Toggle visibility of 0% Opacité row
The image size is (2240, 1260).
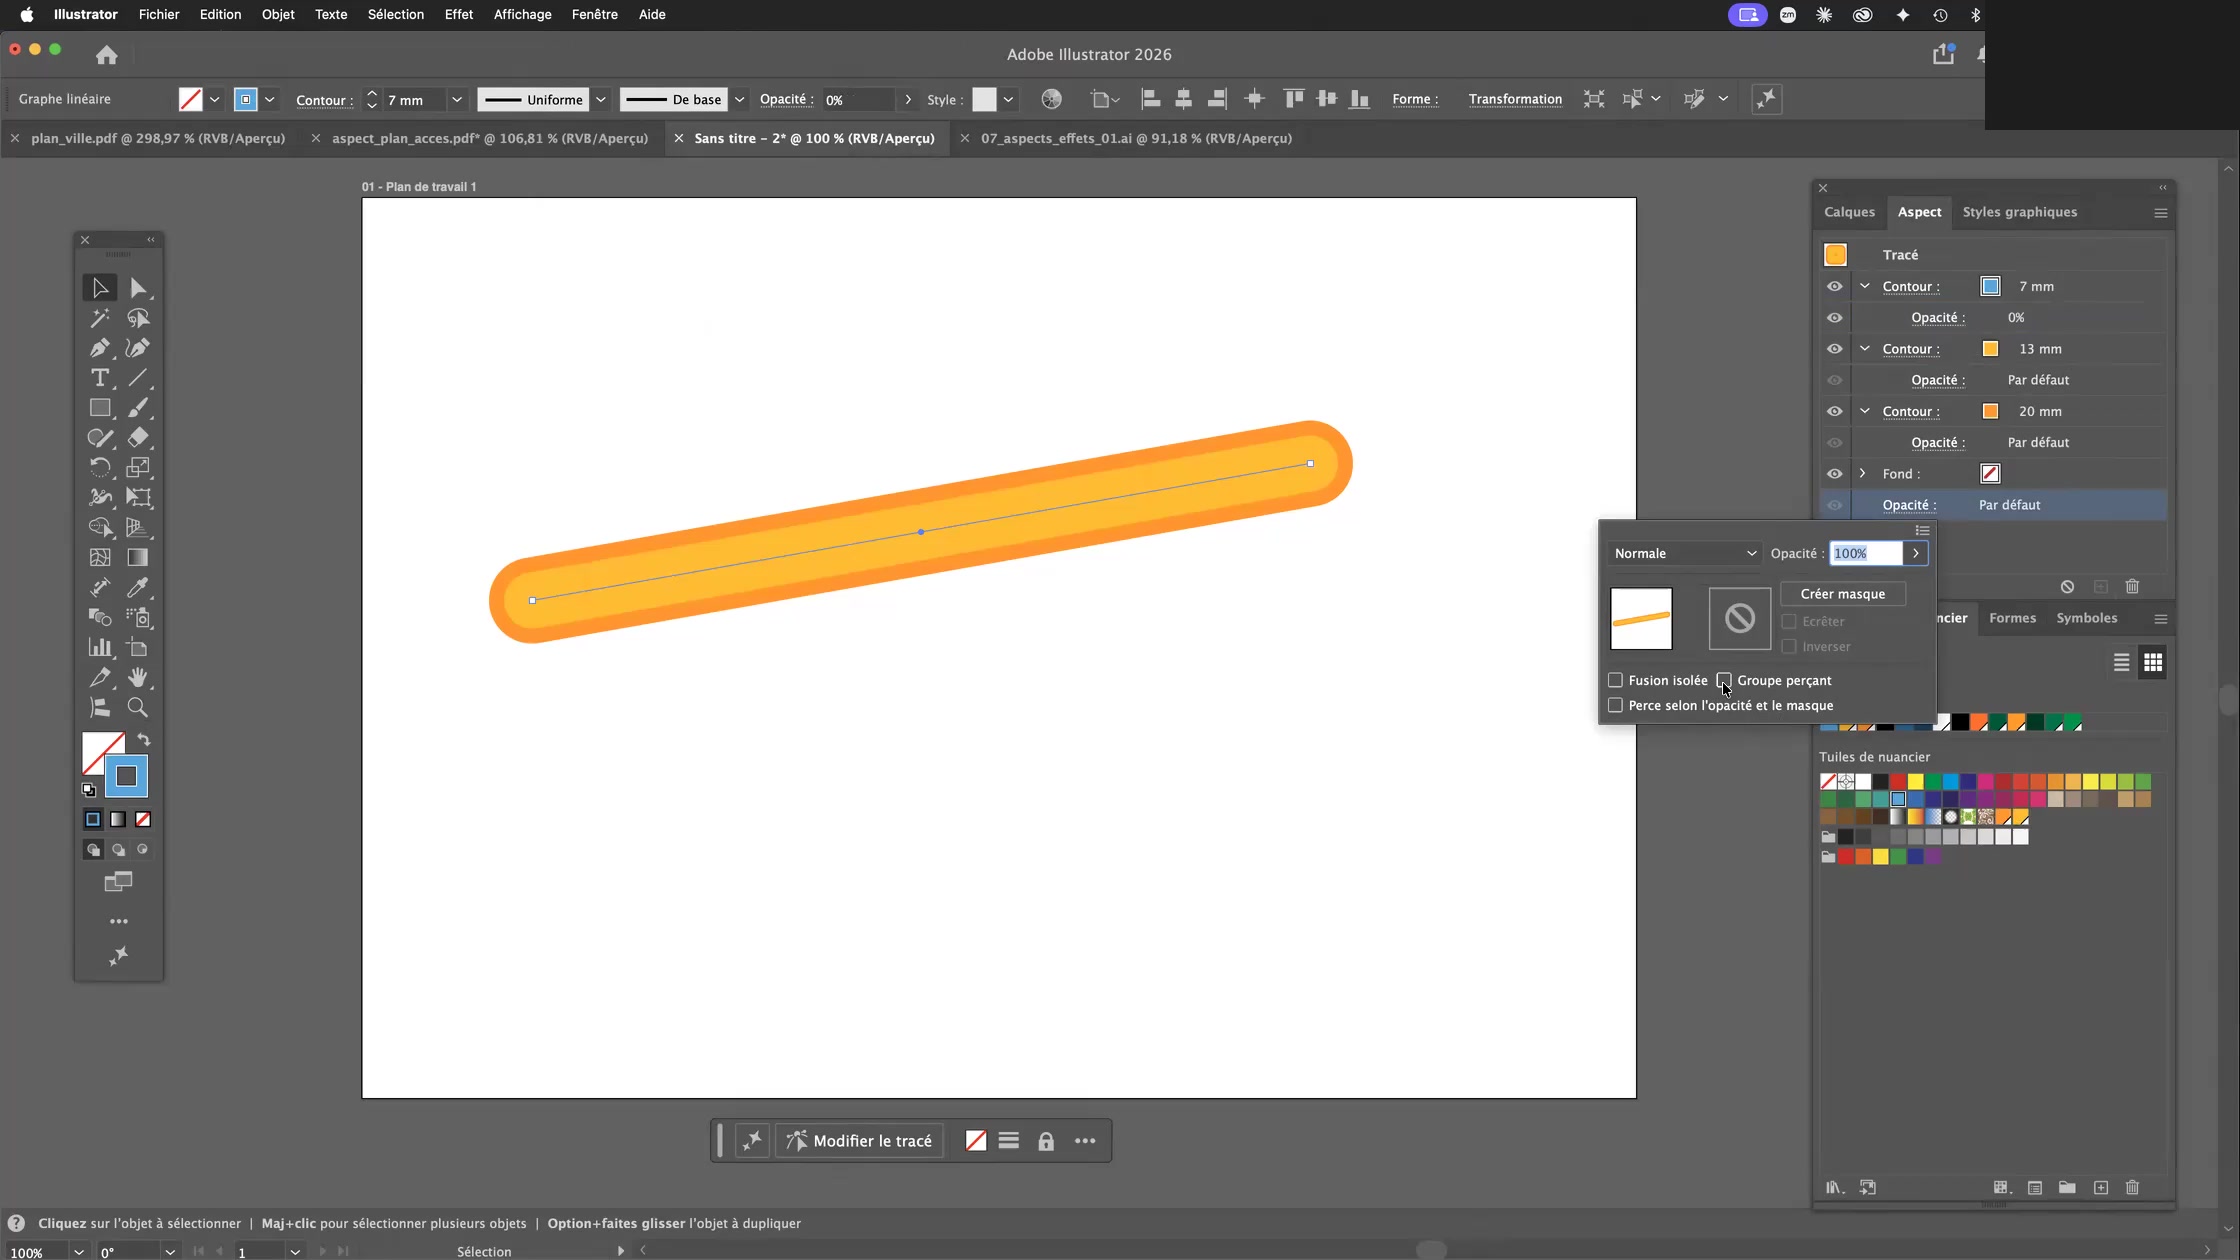(x=1834, y=318)
